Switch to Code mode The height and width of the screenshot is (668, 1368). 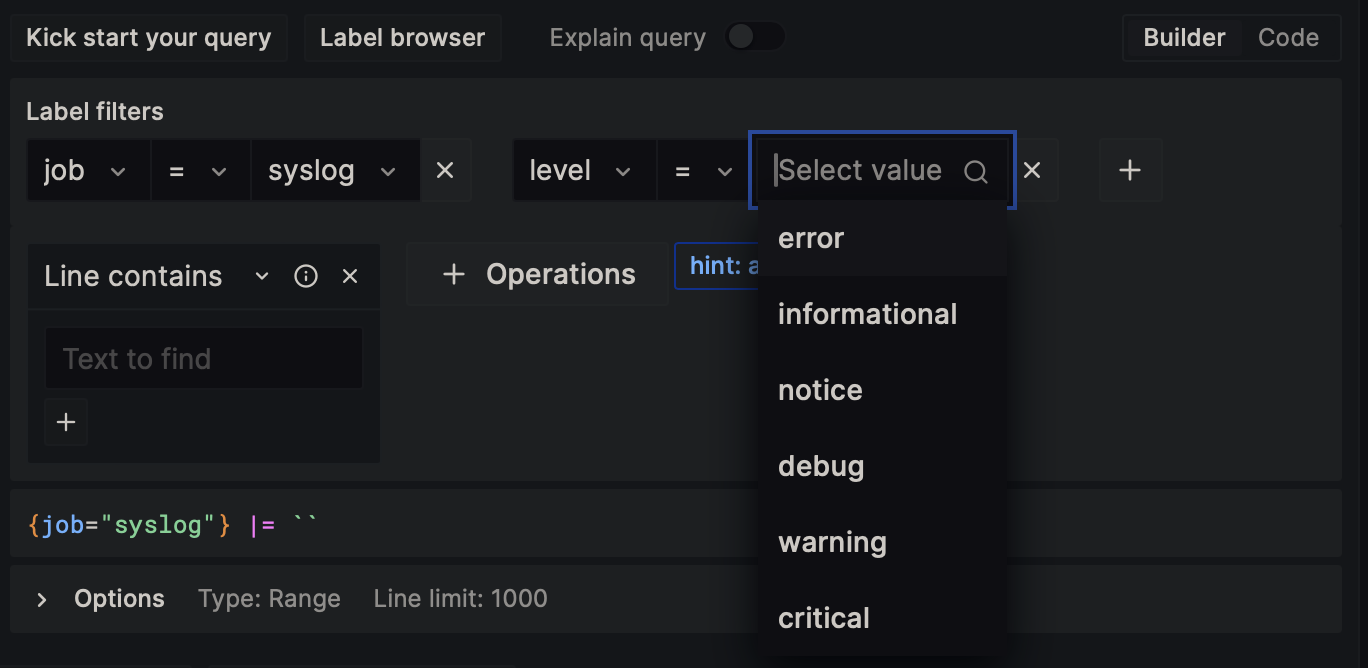(1288, 38)
